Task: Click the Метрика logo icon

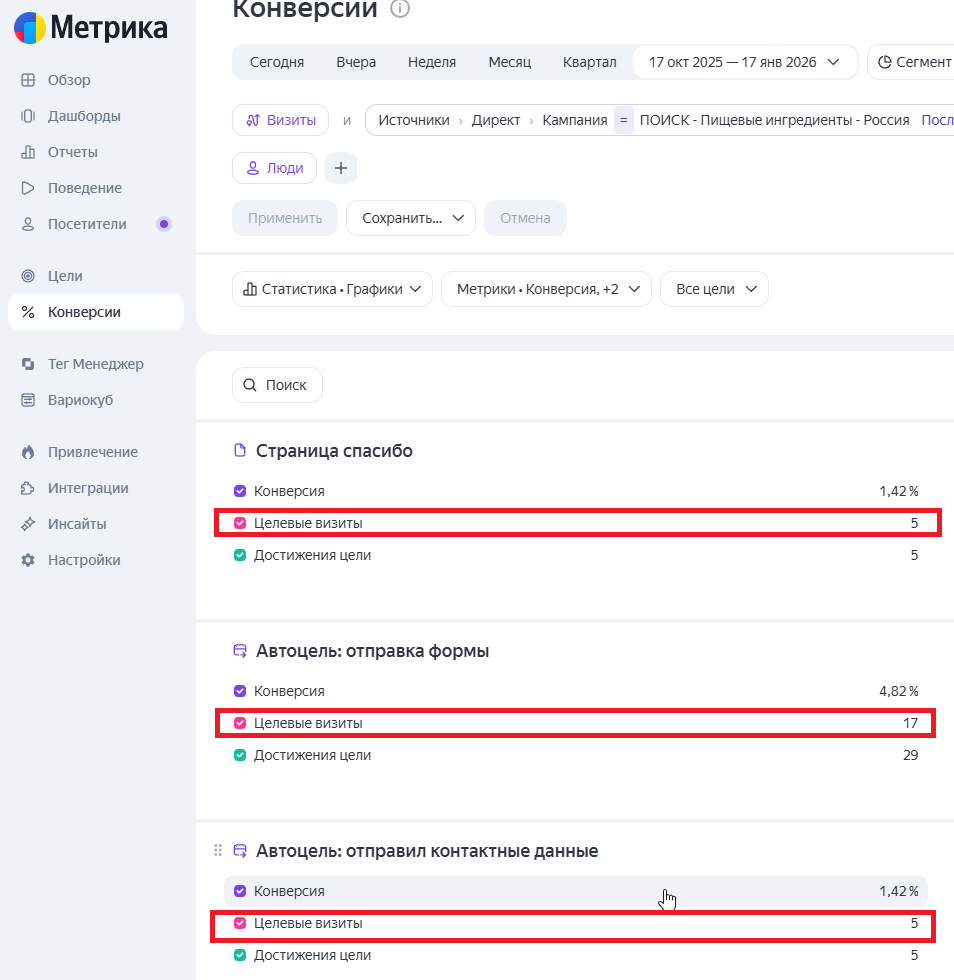Action: [x=29, y=28]
